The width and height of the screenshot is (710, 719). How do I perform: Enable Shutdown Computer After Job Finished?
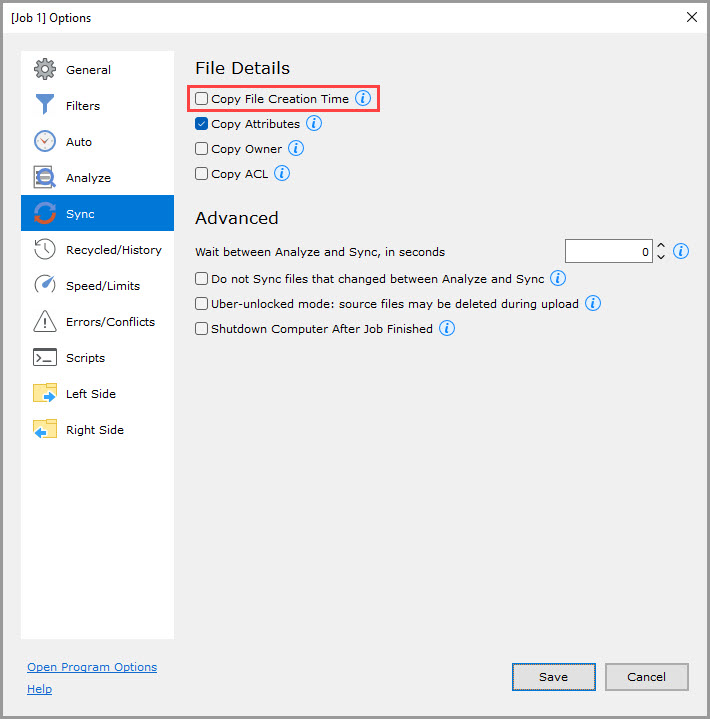point(202,328)
